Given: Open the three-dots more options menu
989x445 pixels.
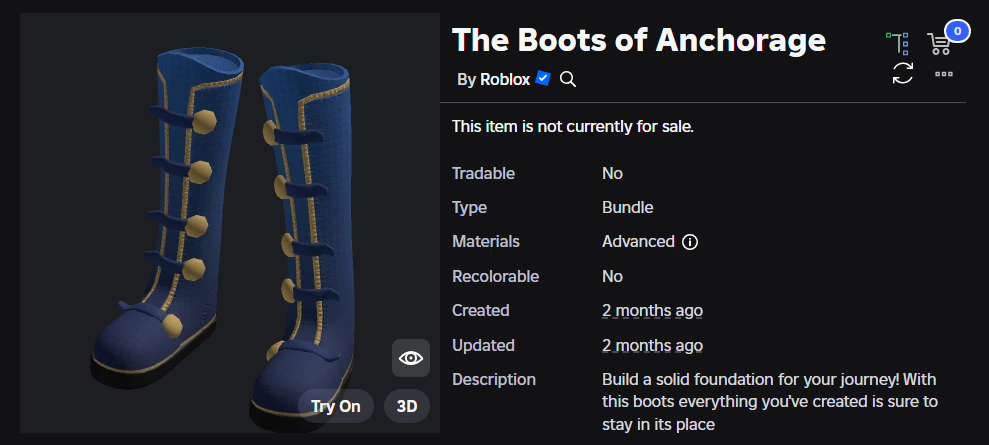Looking at the screenshot, I should 944,74.
